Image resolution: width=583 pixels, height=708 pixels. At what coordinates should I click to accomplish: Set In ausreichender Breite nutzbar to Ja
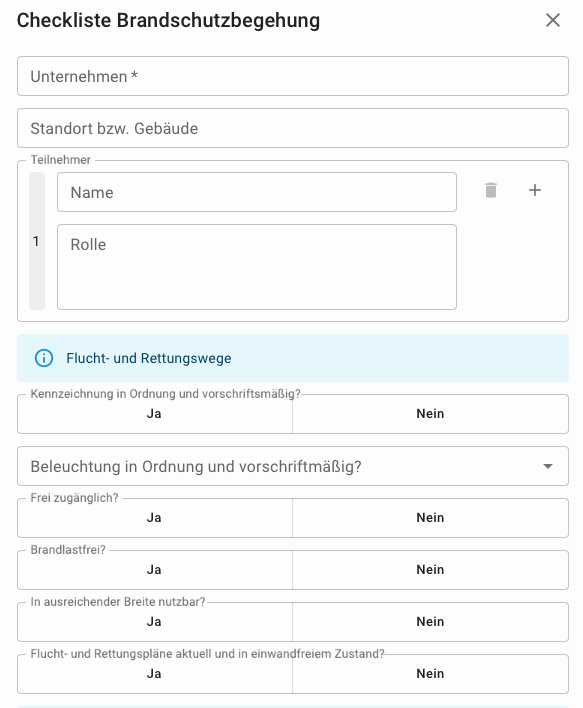pos(155,622)
